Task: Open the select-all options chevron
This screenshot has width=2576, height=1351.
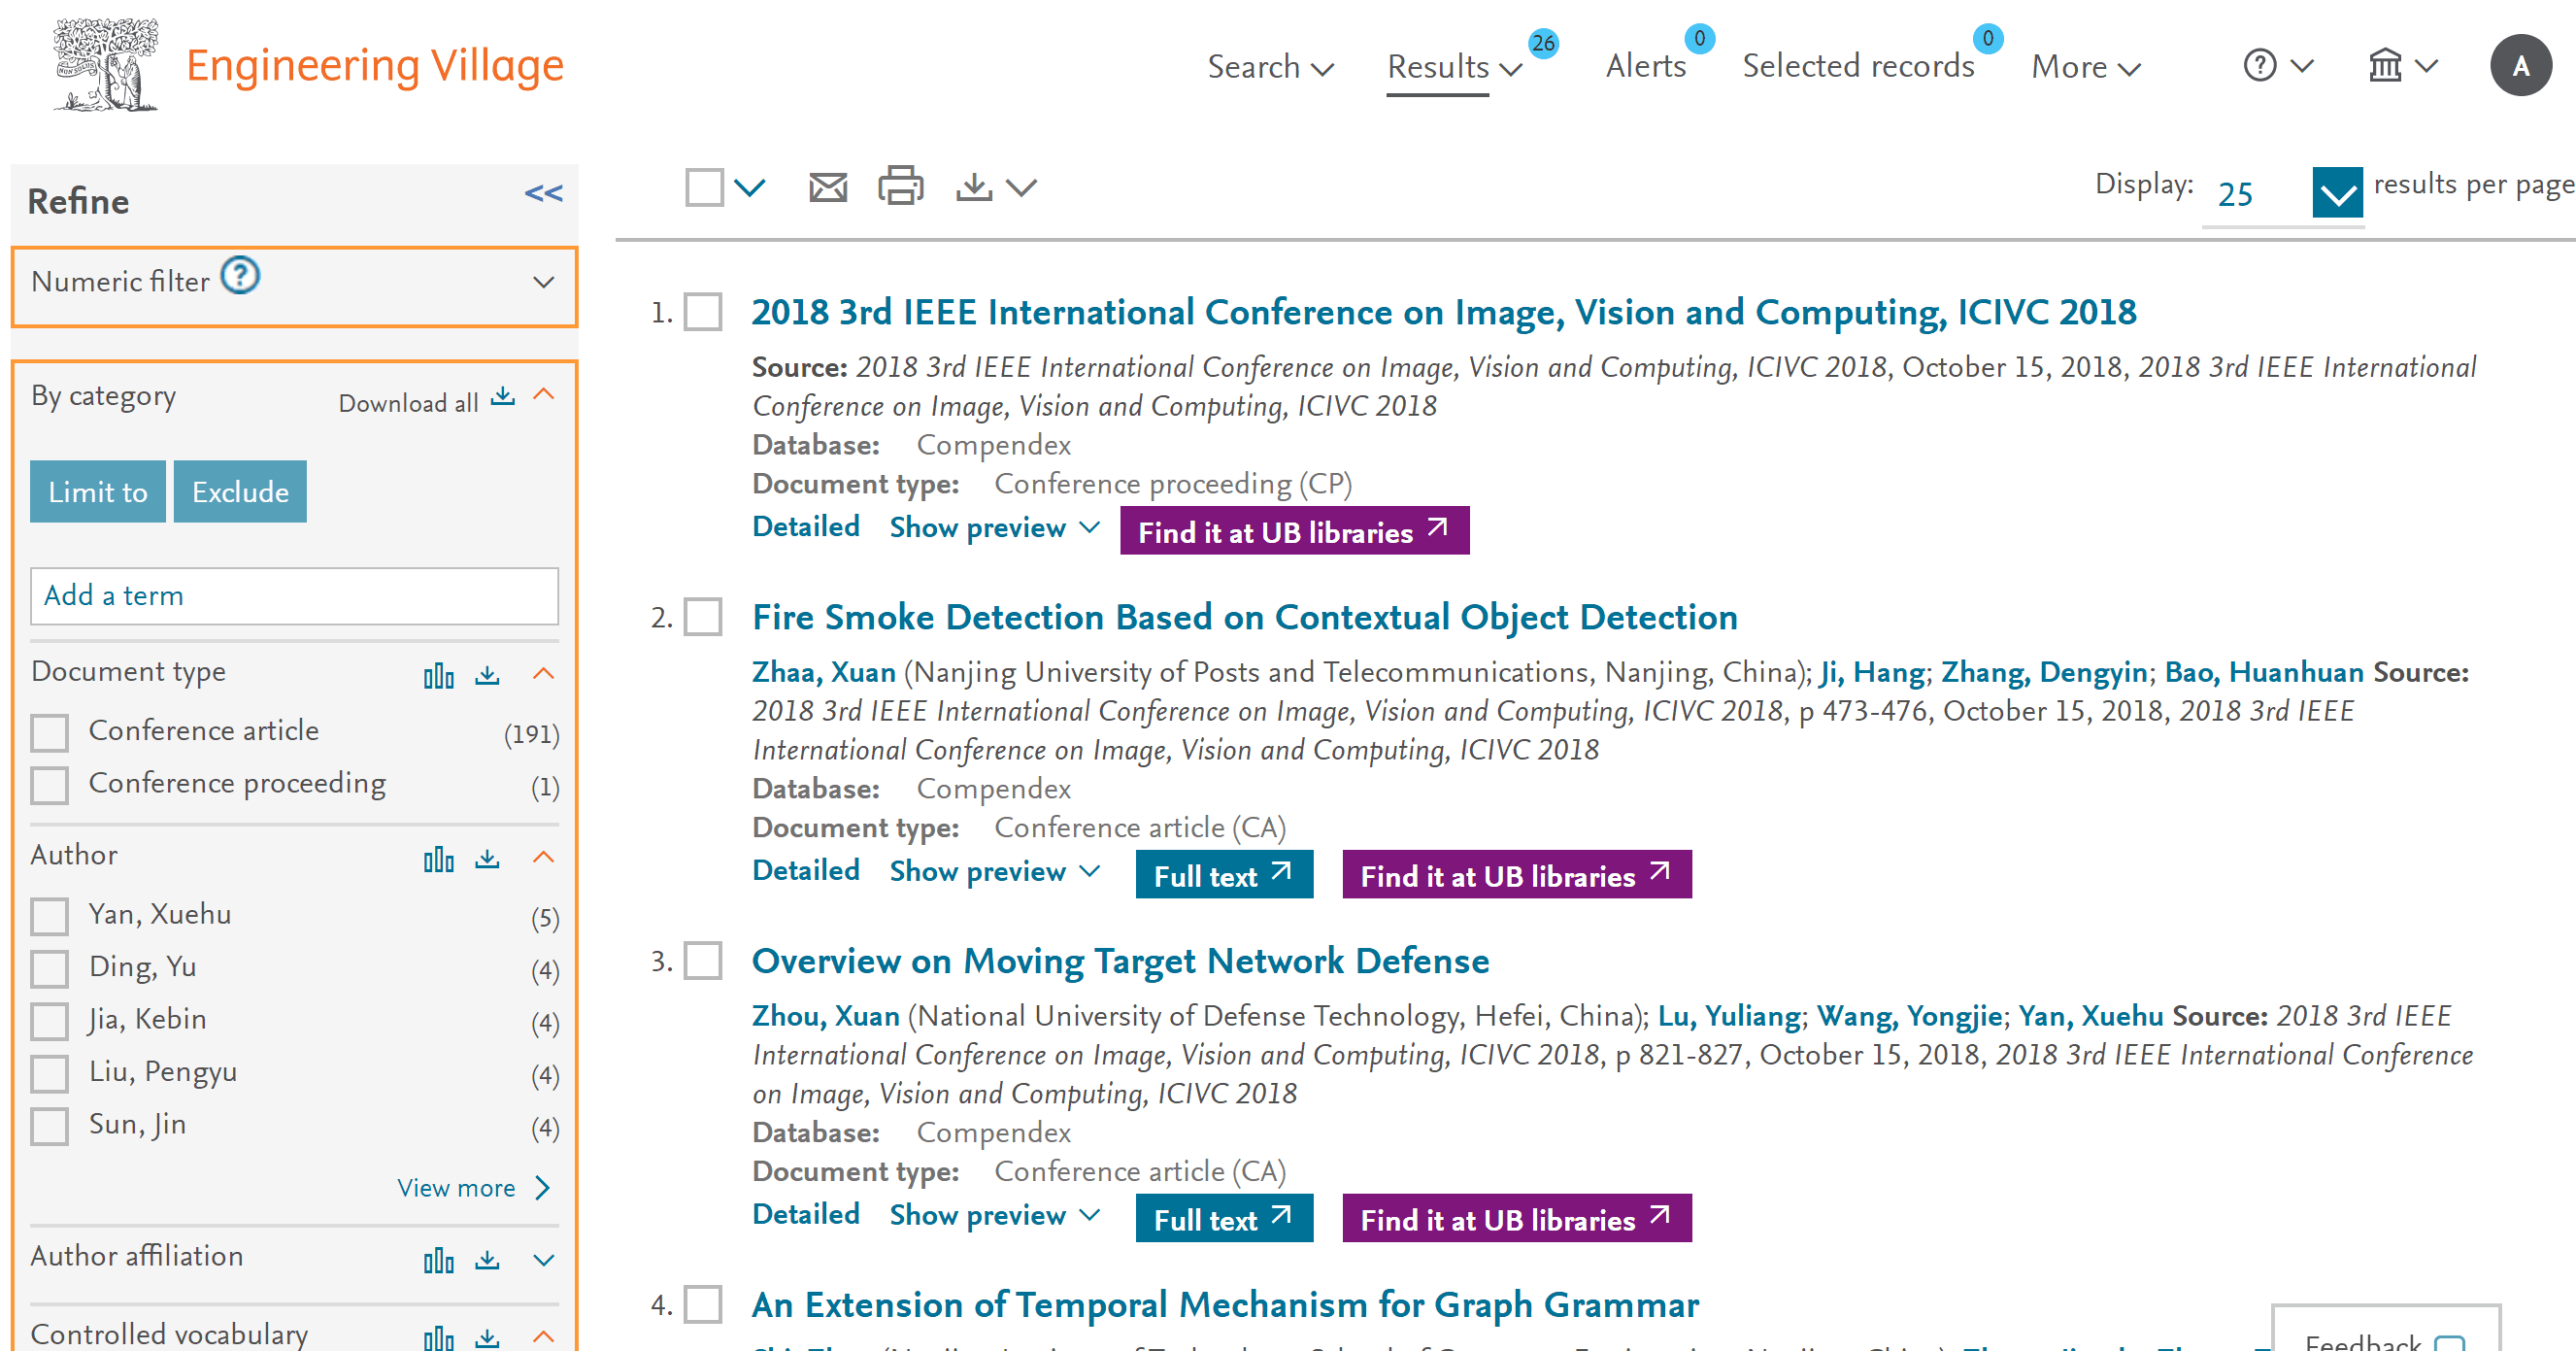Action: (x=749, y=187)
